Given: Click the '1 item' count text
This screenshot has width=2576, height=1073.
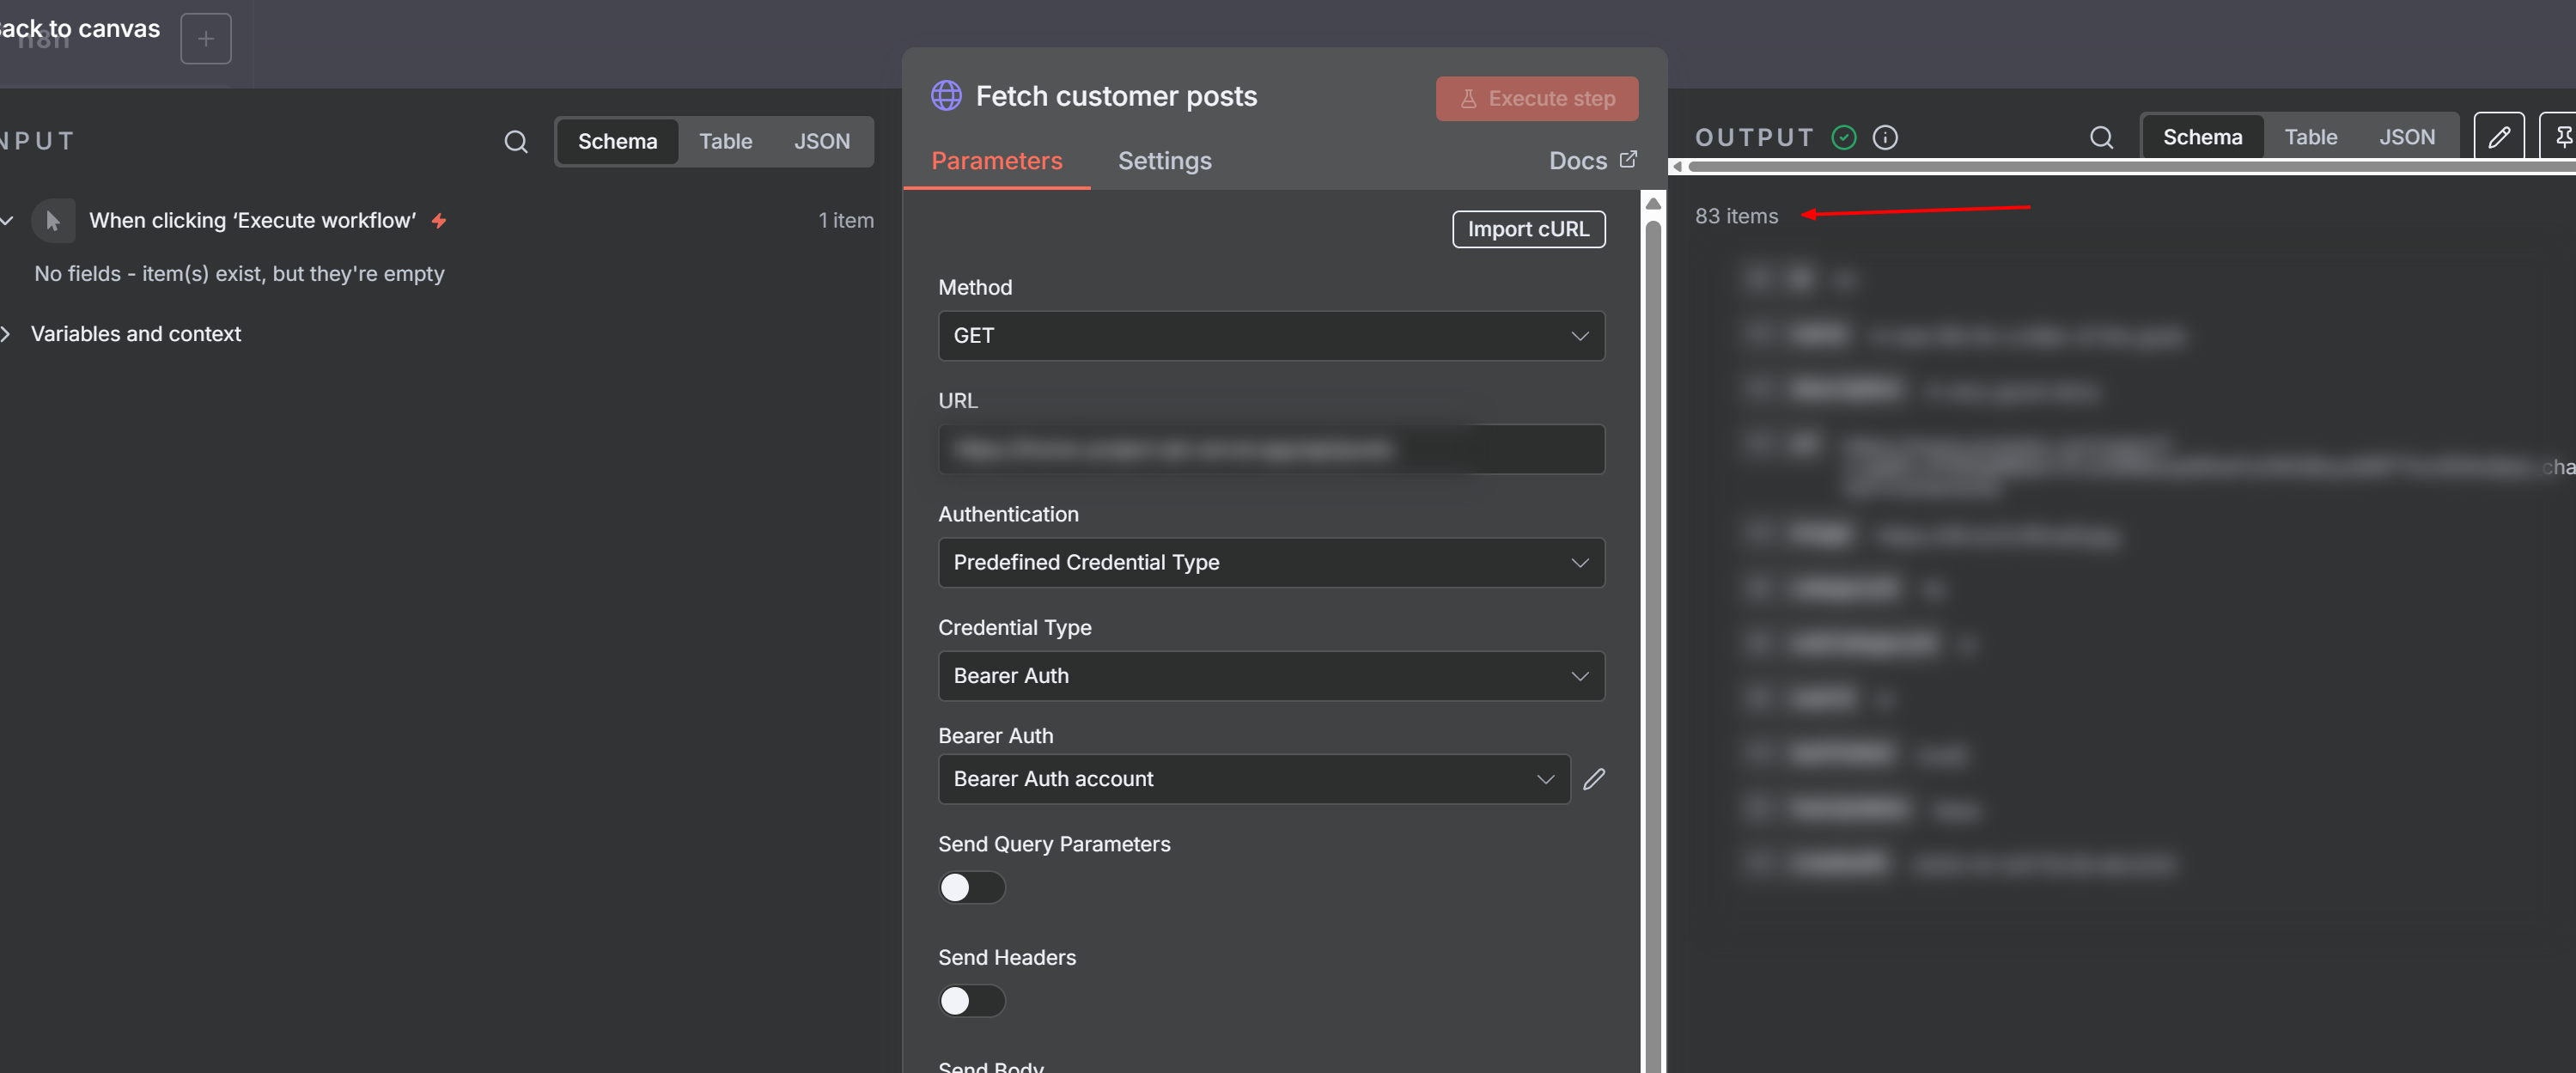Looking at the screenshot, I should coord(845,221).
